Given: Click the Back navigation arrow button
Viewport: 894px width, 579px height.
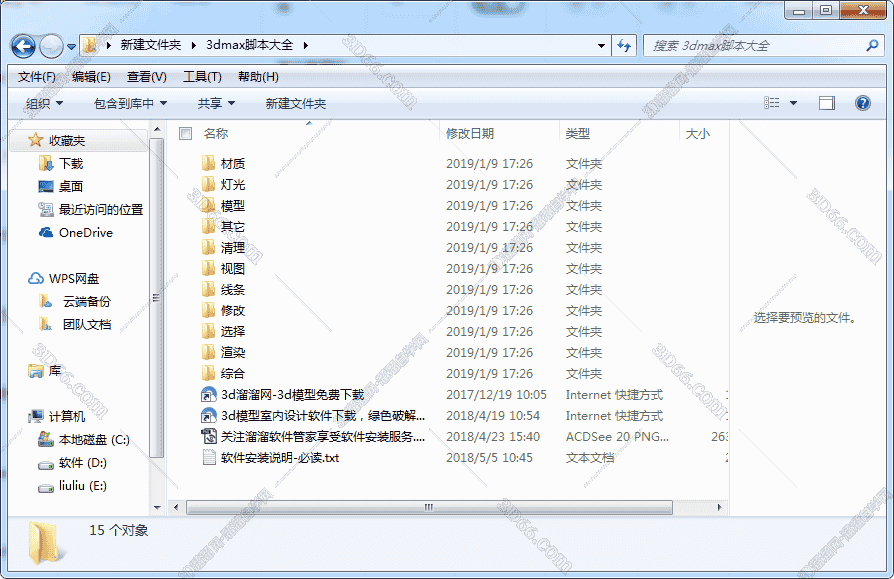Looking at the screenshot, I should pyautogui.click(x=25, y=46).
